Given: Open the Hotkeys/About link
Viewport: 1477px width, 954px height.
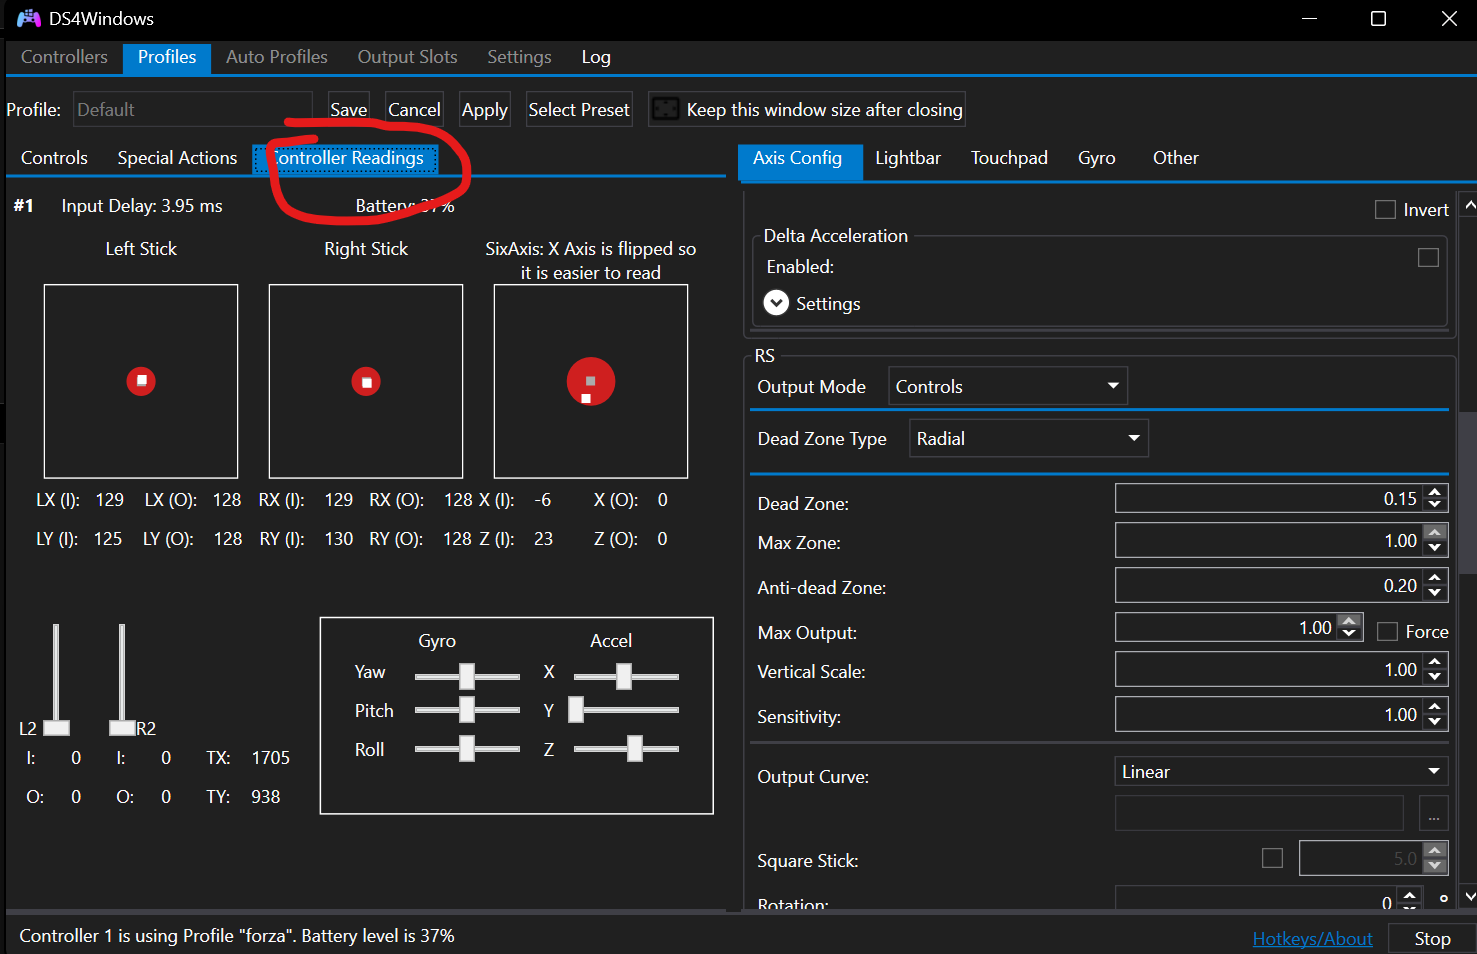Looking at the screenshot, I should tap(1313, 939).
